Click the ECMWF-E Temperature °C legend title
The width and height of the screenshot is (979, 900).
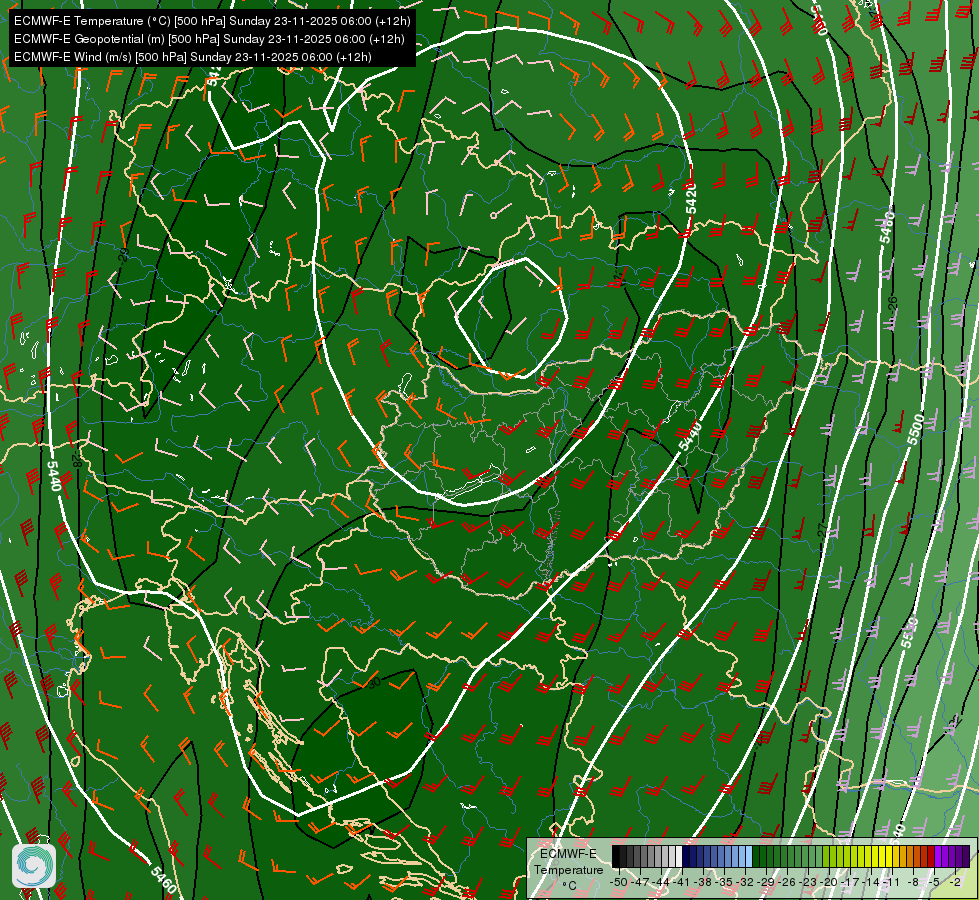[568, 869]
